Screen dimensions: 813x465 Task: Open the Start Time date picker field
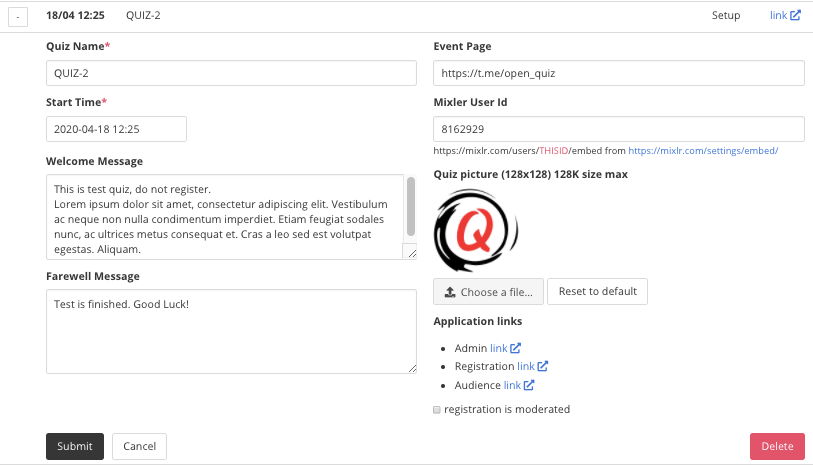tap(116, 129)
